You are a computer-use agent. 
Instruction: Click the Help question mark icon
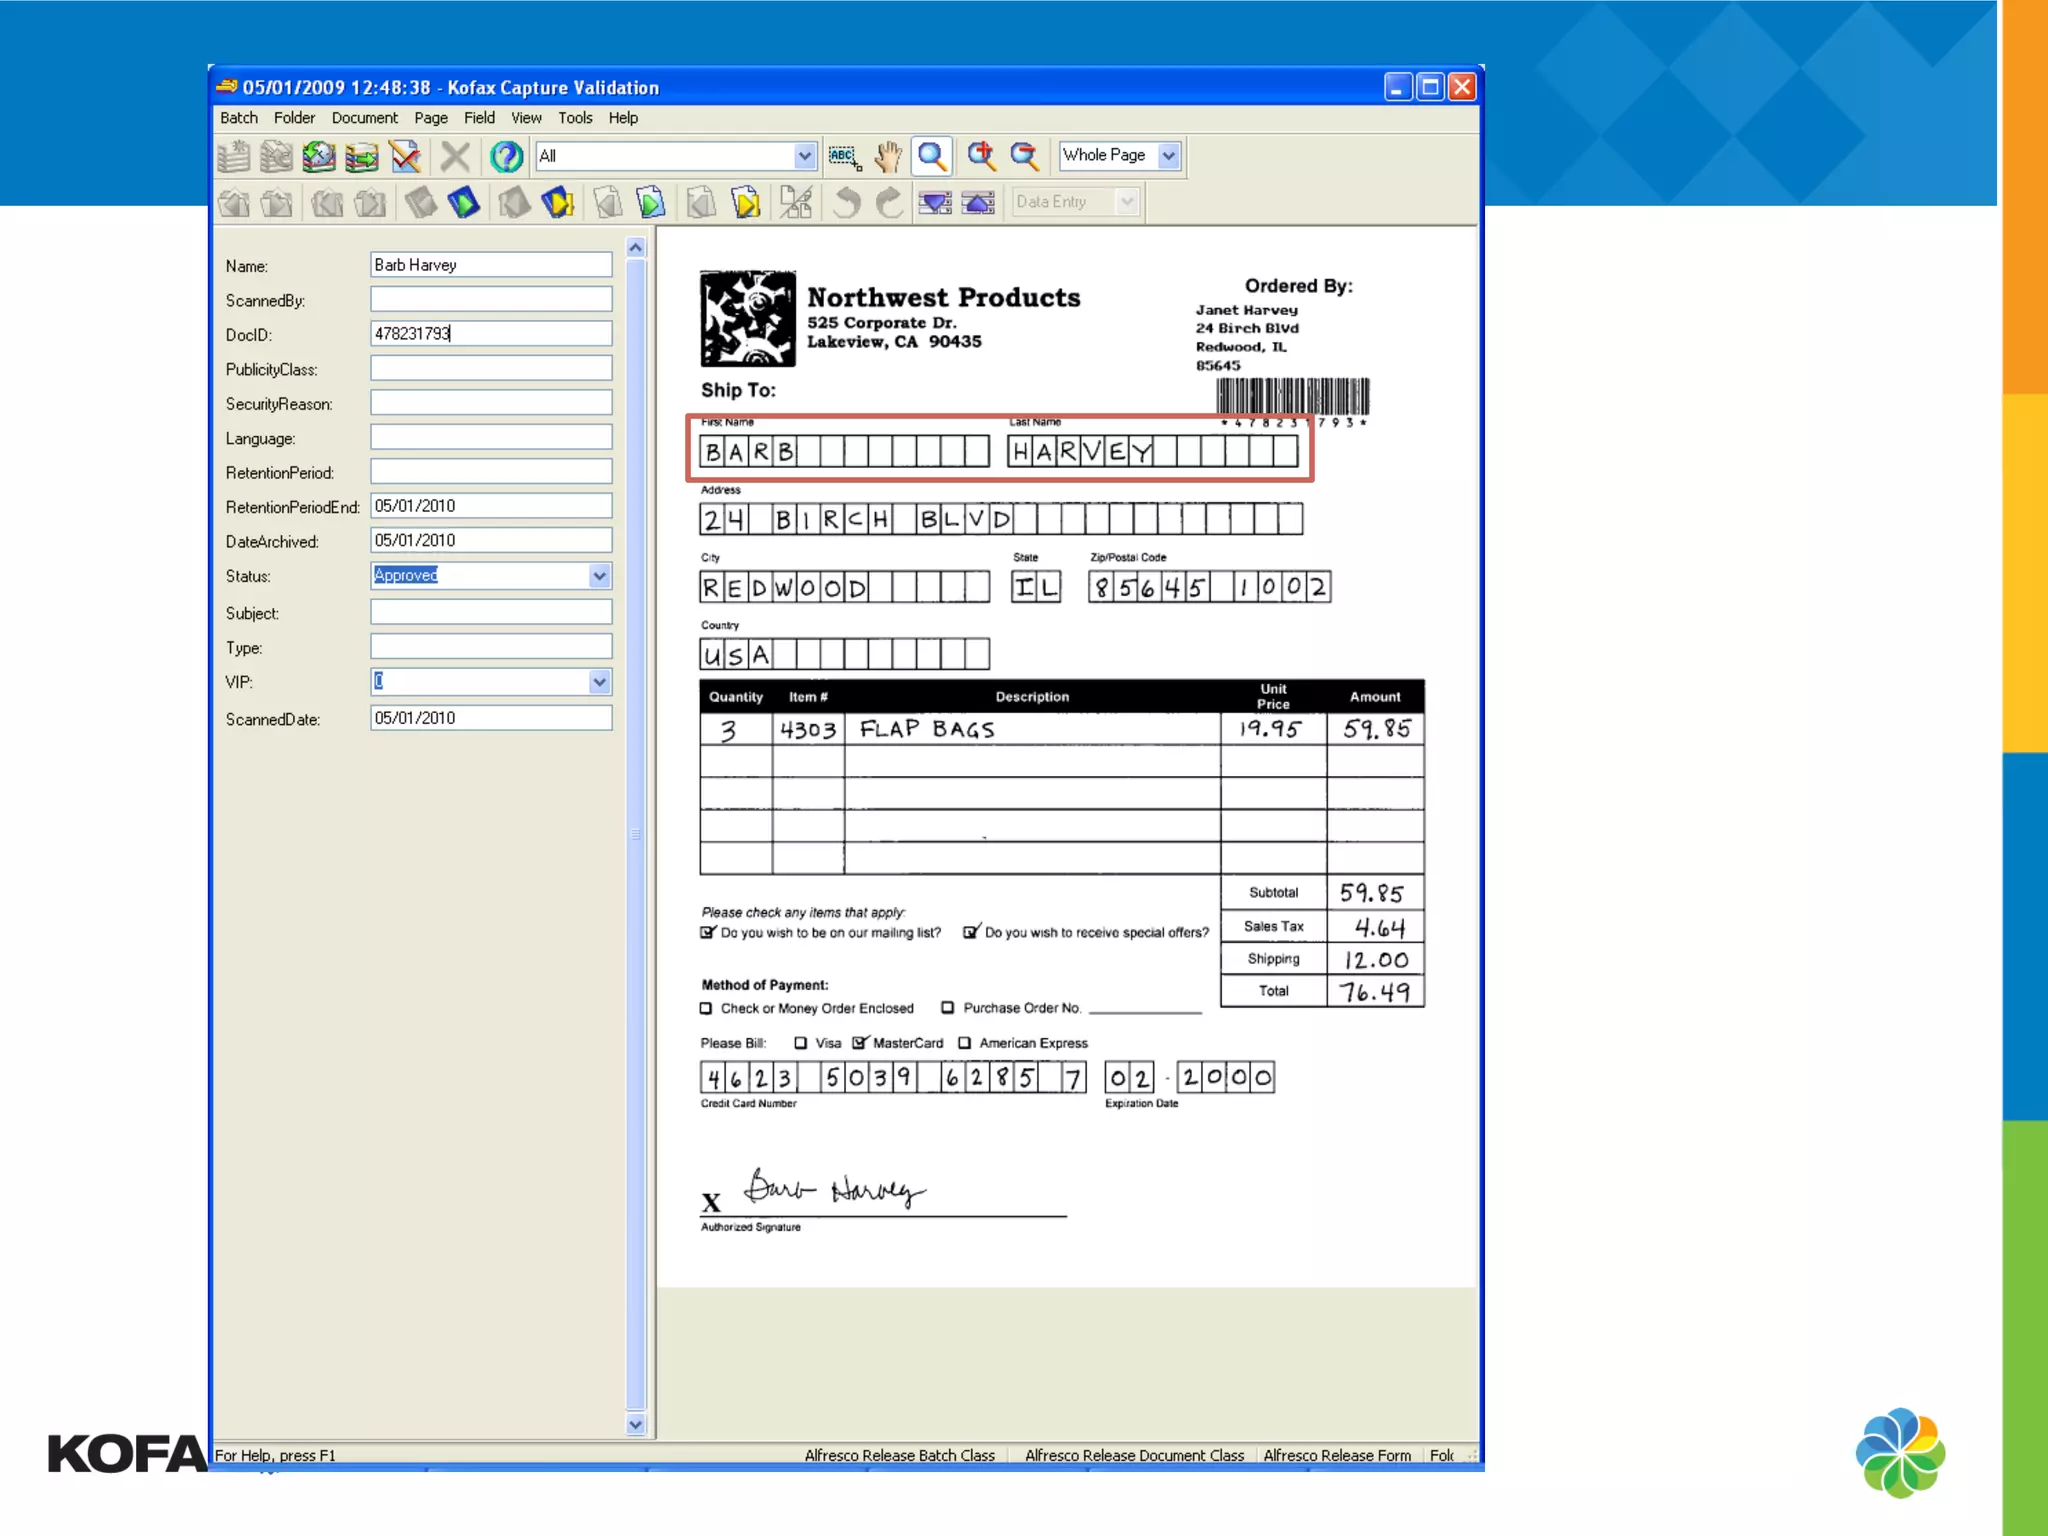pos(506,156)
